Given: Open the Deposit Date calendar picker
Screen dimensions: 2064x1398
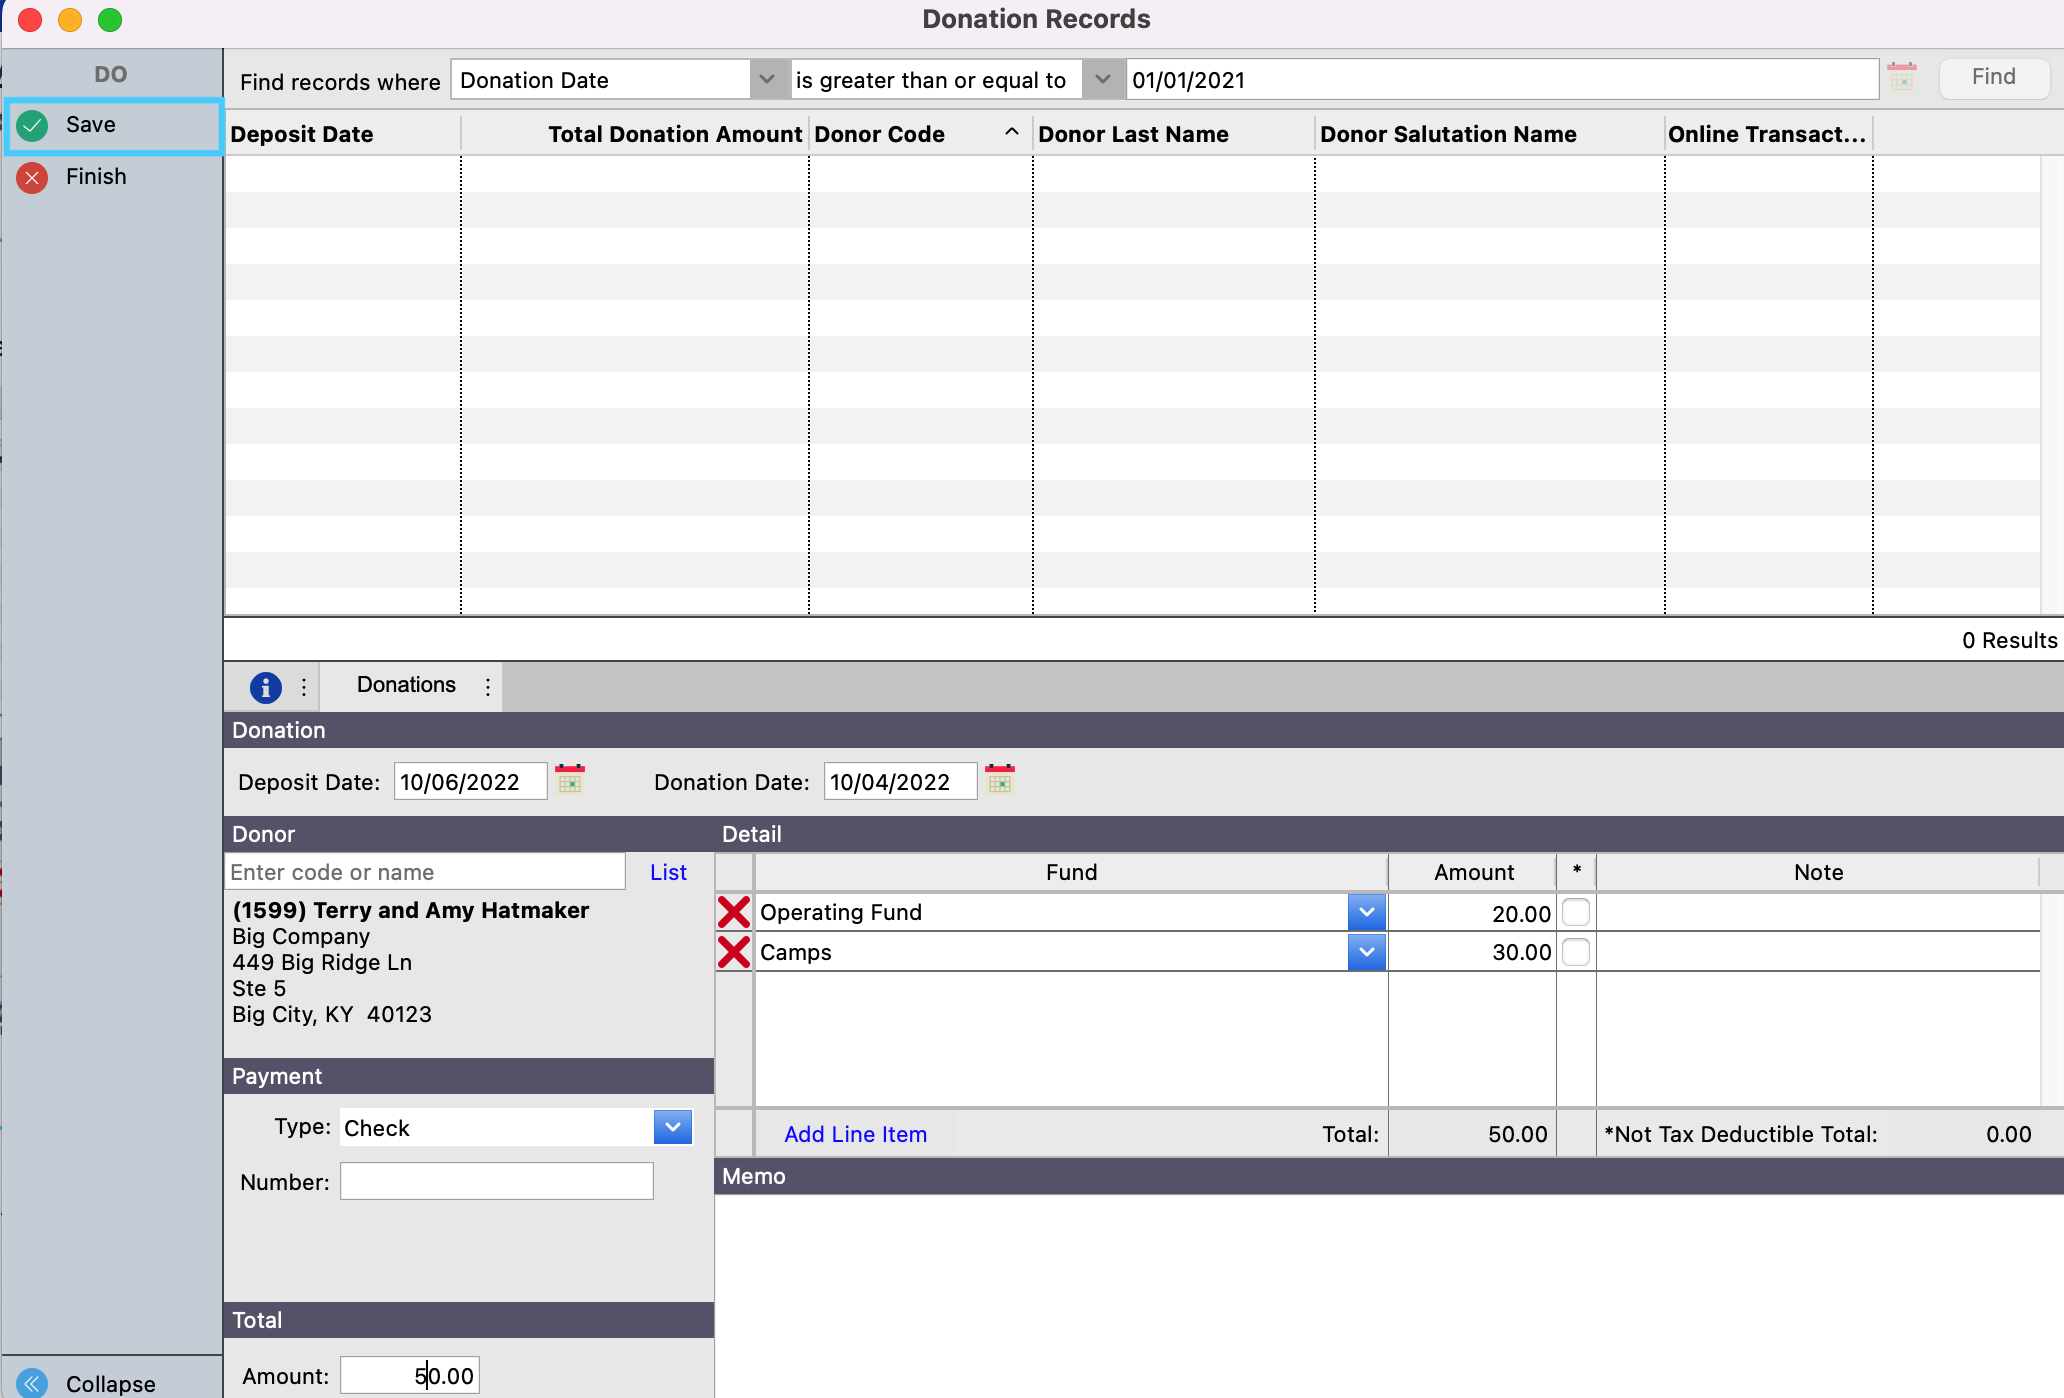Looking at the screenshot, I should pos(570,780).
